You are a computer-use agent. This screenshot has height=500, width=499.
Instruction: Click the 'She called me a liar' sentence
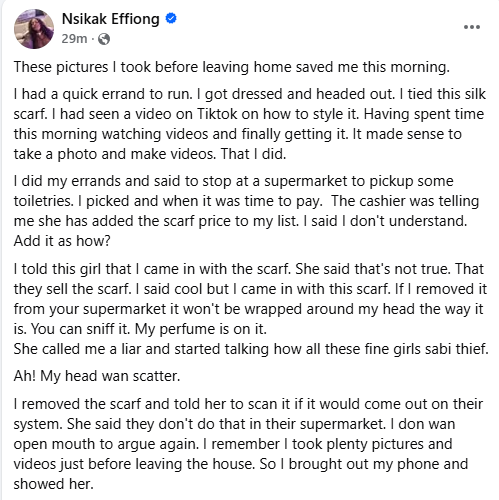(251, 349)
